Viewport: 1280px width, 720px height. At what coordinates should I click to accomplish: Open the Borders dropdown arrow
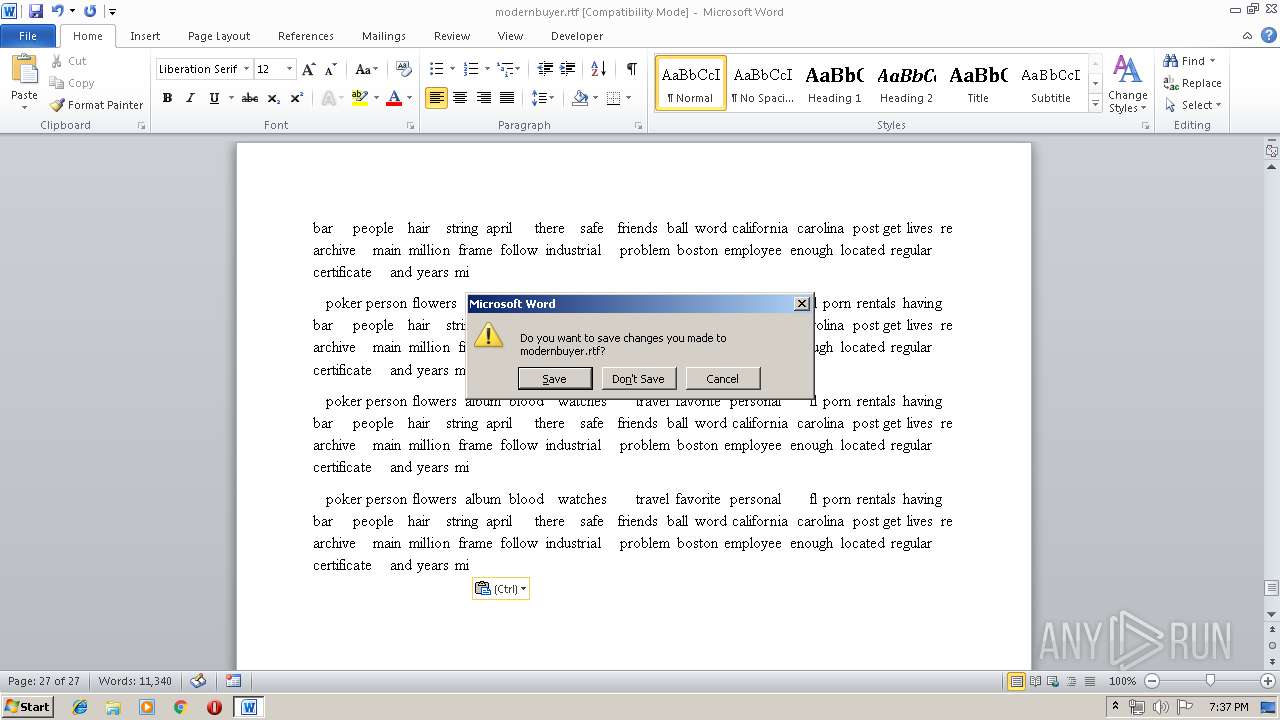click(627, 98)
